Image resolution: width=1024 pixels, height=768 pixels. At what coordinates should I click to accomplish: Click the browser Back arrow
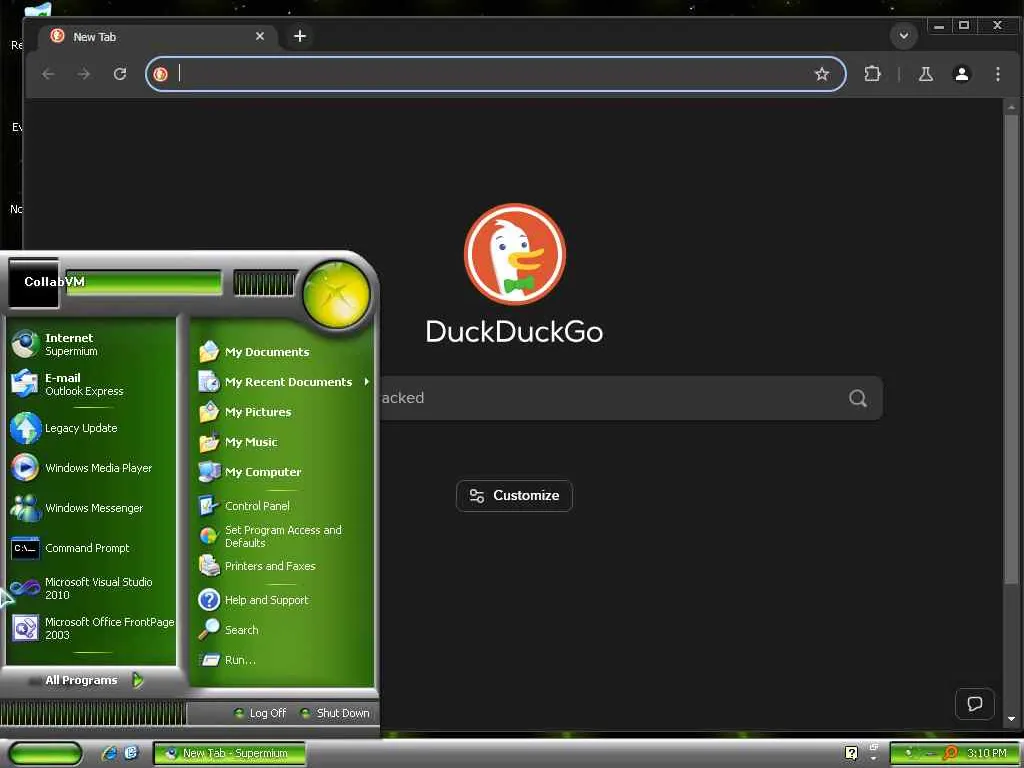pos(48,74)
